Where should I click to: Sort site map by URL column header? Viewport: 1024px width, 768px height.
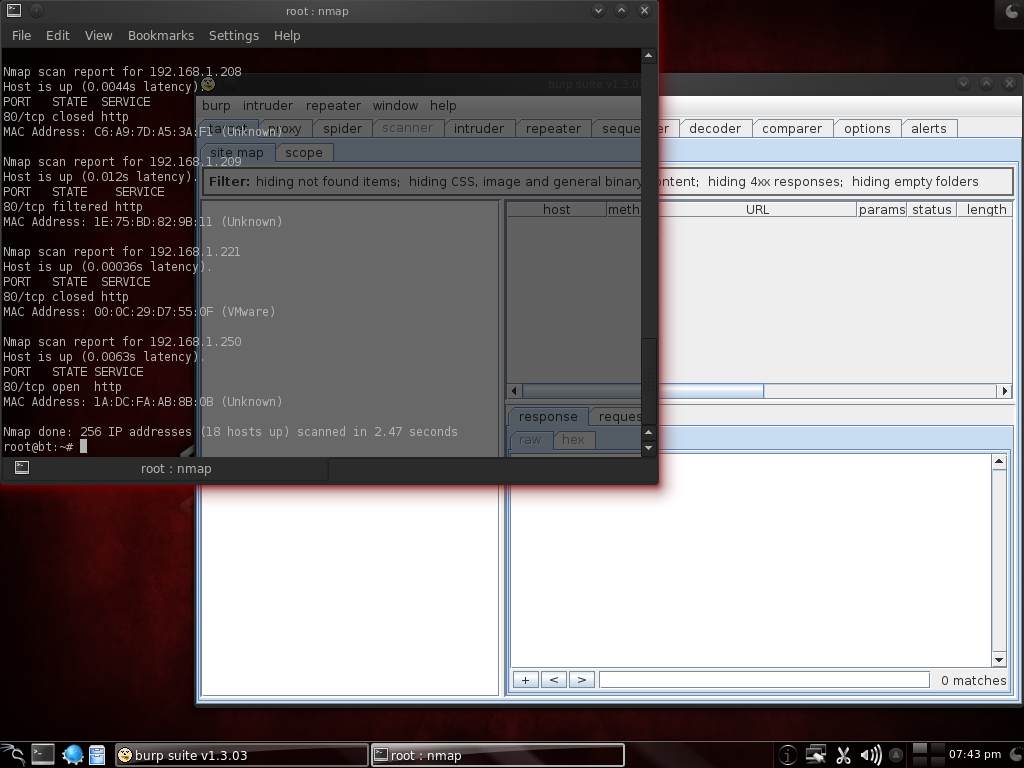point(757,209)
